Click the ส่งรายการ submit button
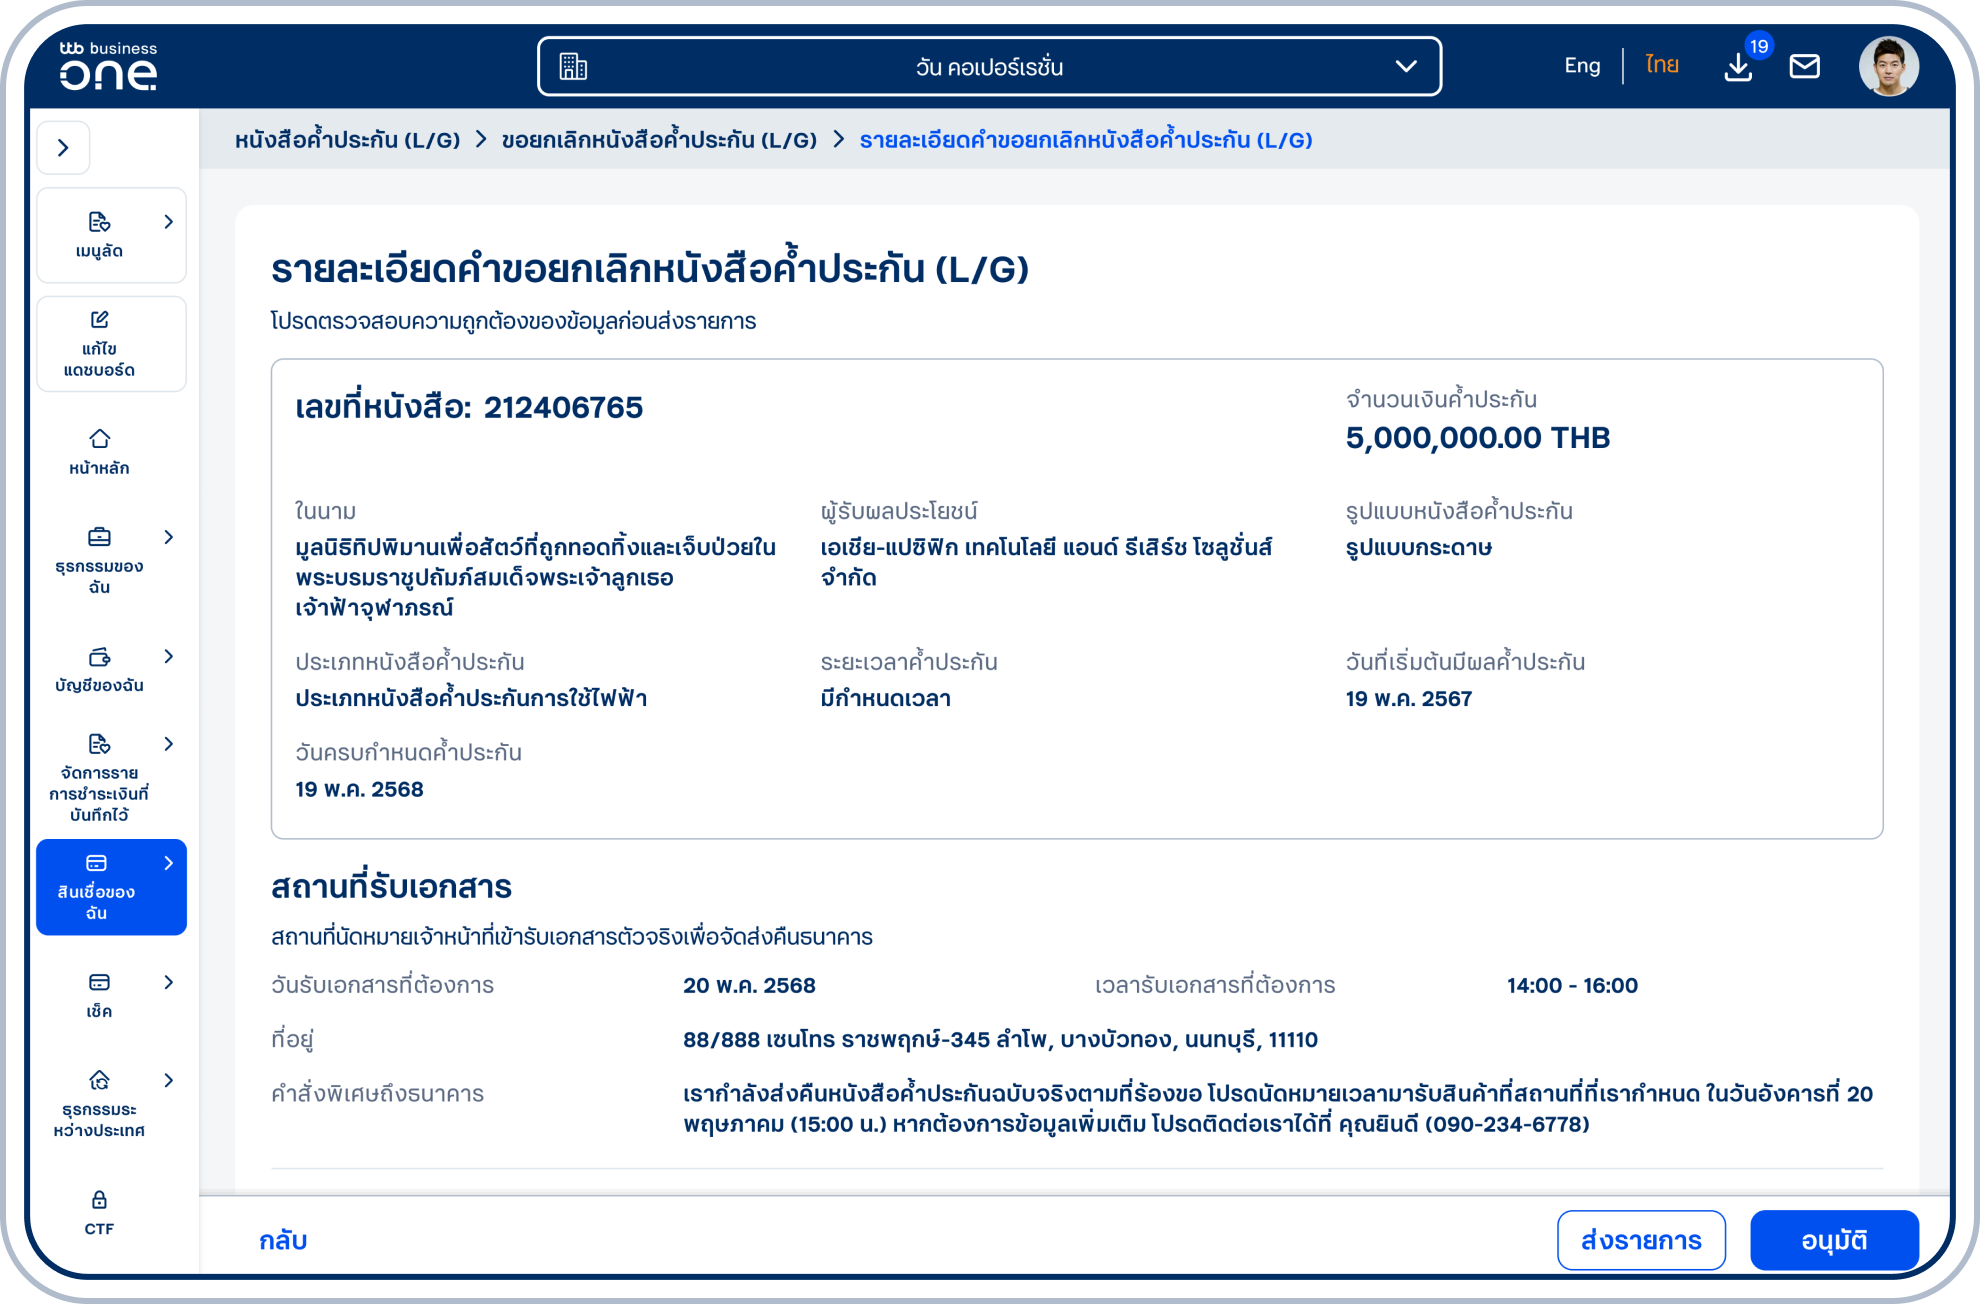This screenshot has width=1980, height=1304. click(1641, 1240)
